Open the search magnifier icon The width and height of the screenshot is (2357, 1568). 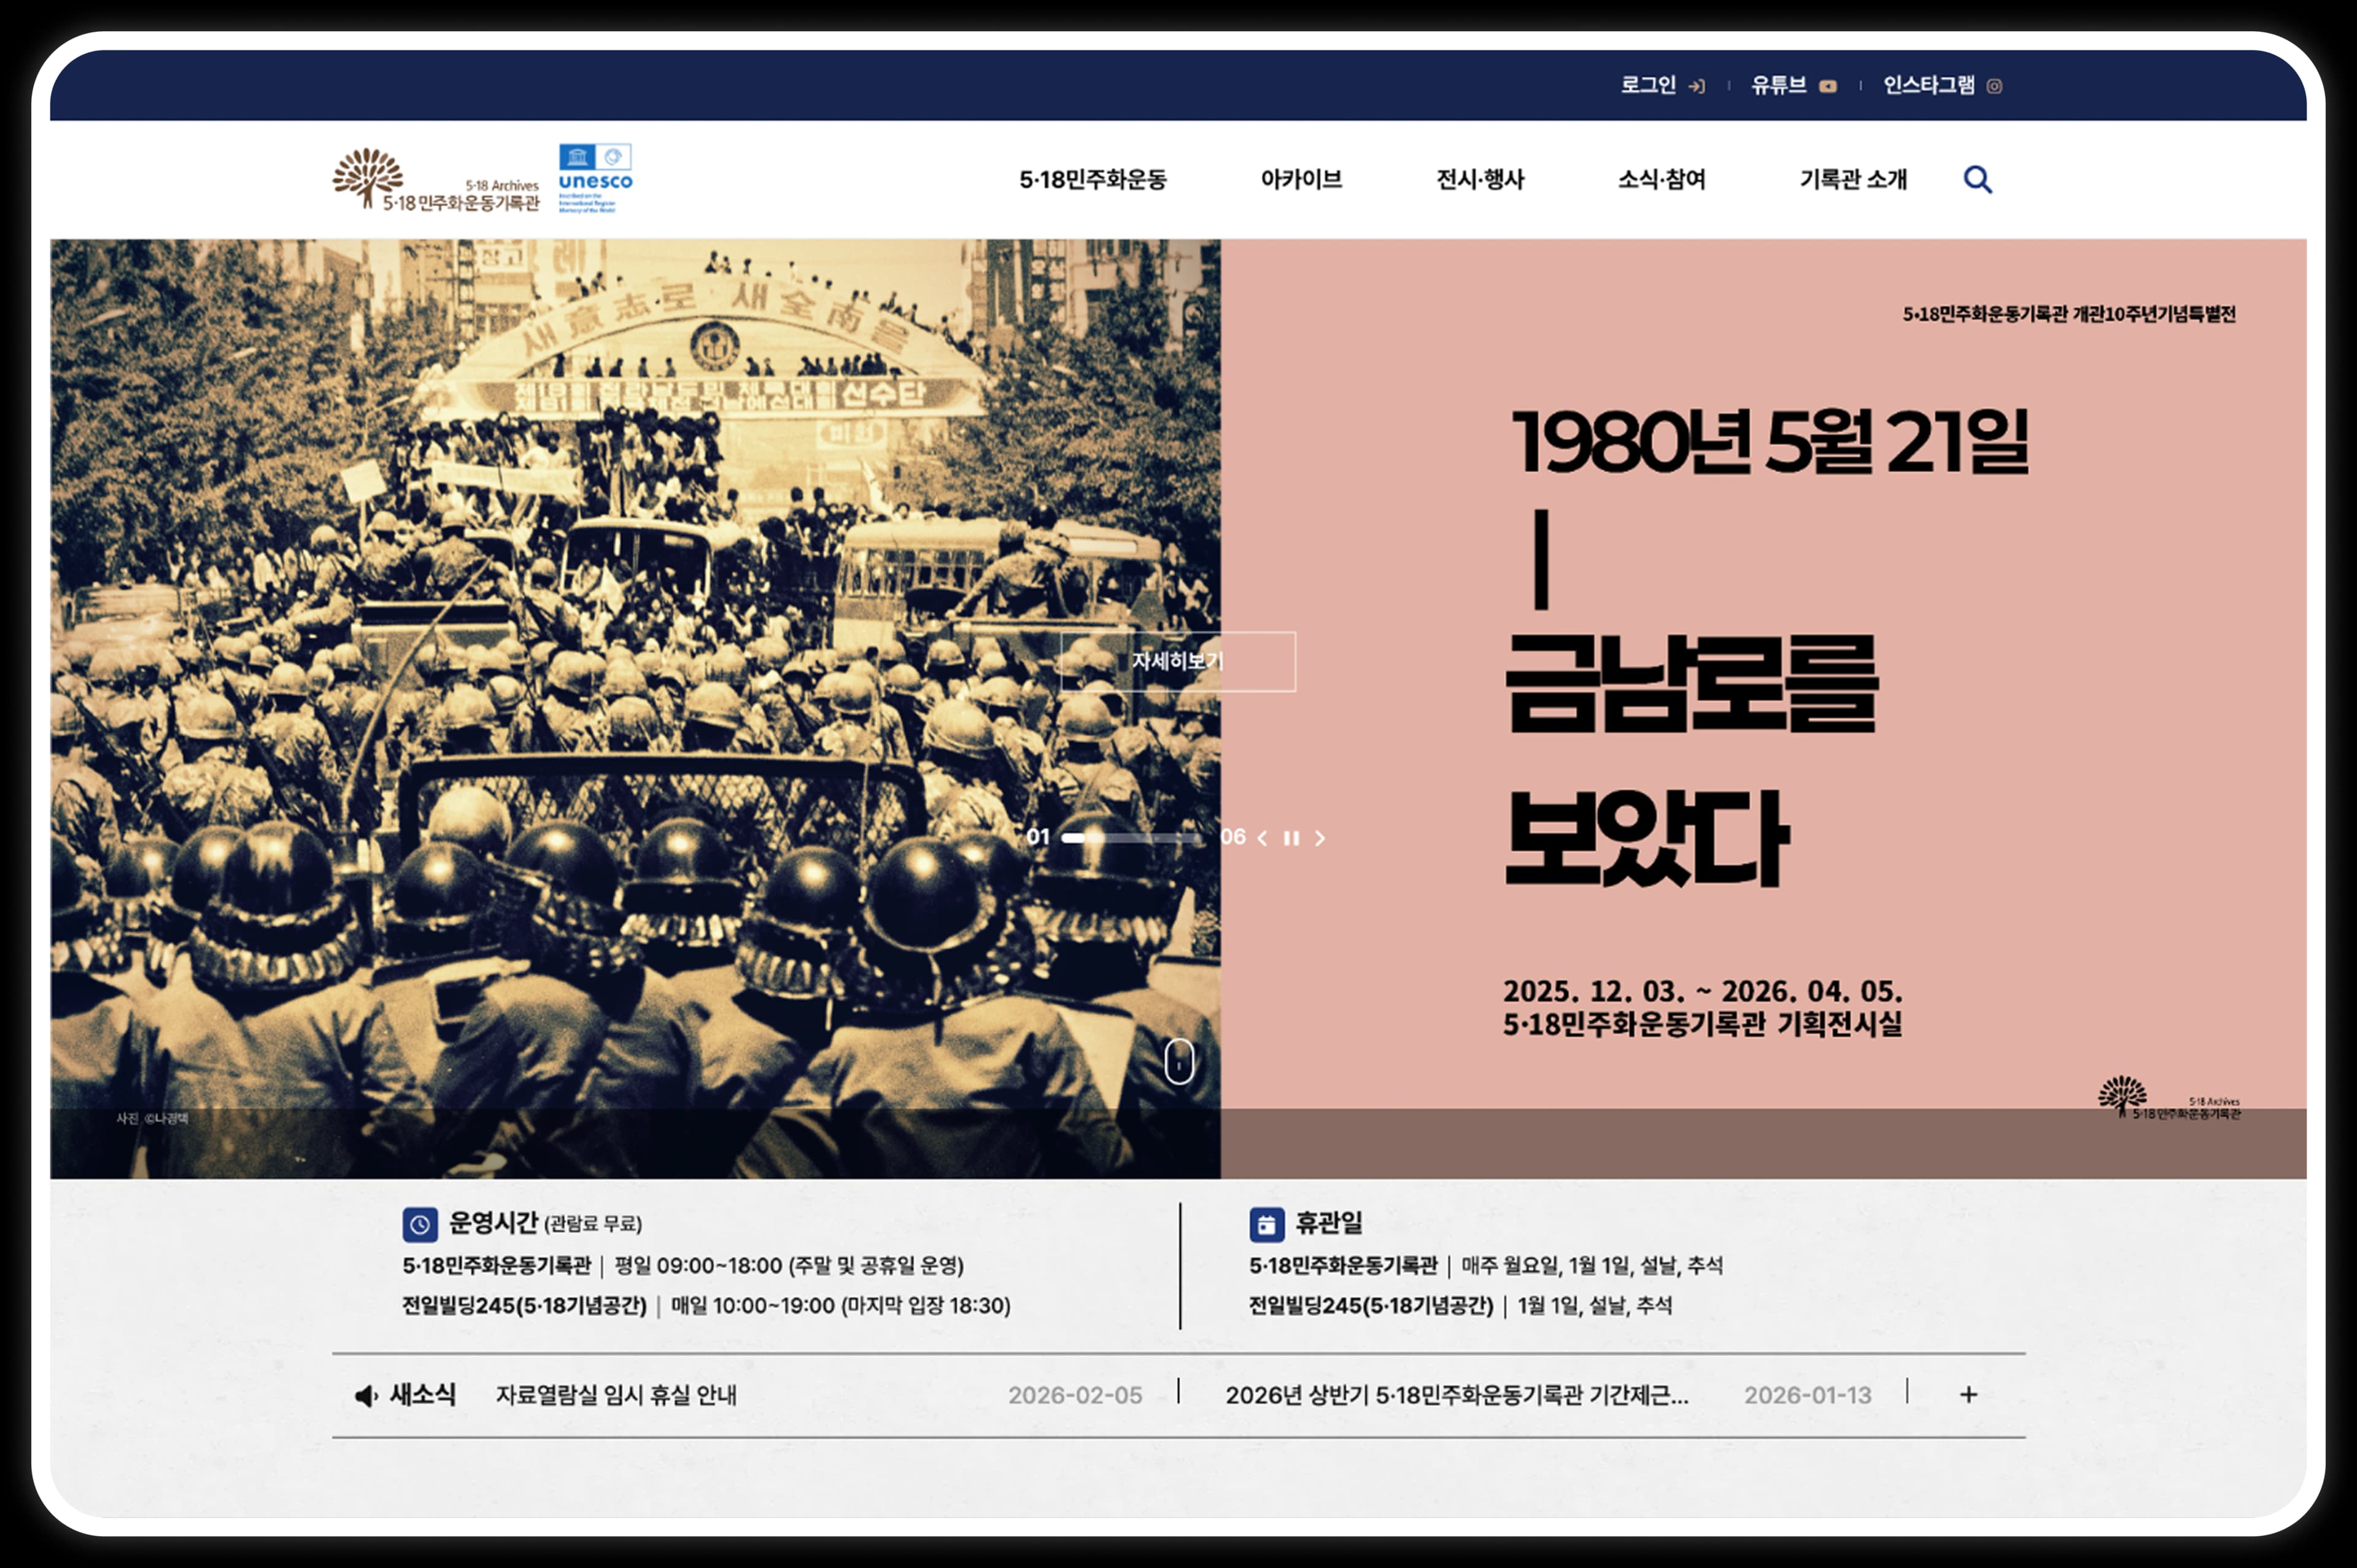(x=1977, y=180)
